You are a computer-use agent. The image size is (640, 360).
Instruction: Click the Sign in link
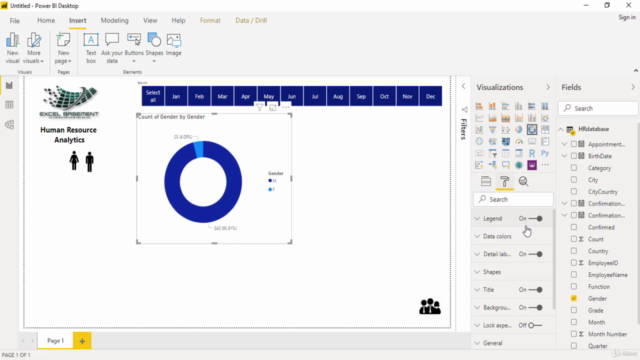[x=627, y=17]
